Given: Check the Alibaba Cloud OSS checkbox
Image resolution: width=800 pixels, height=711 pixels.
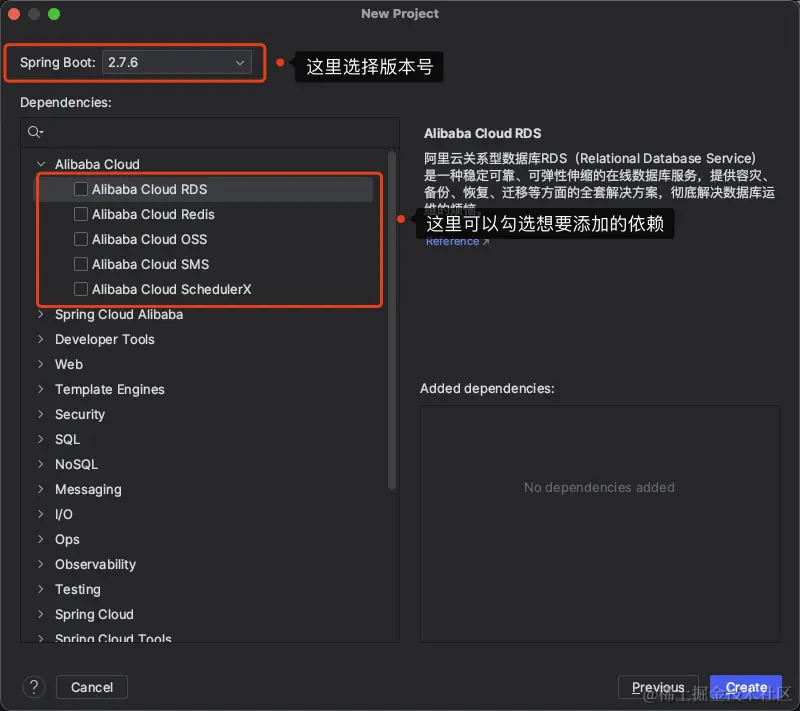Looking at the screenshot, I should pyautogui.click(x=81, y=239).
